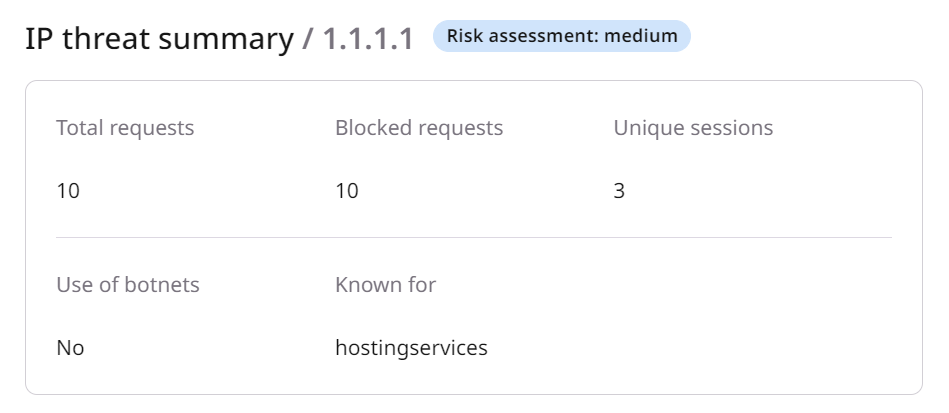Select the value 10 under Total requests

tap(68, 190)
